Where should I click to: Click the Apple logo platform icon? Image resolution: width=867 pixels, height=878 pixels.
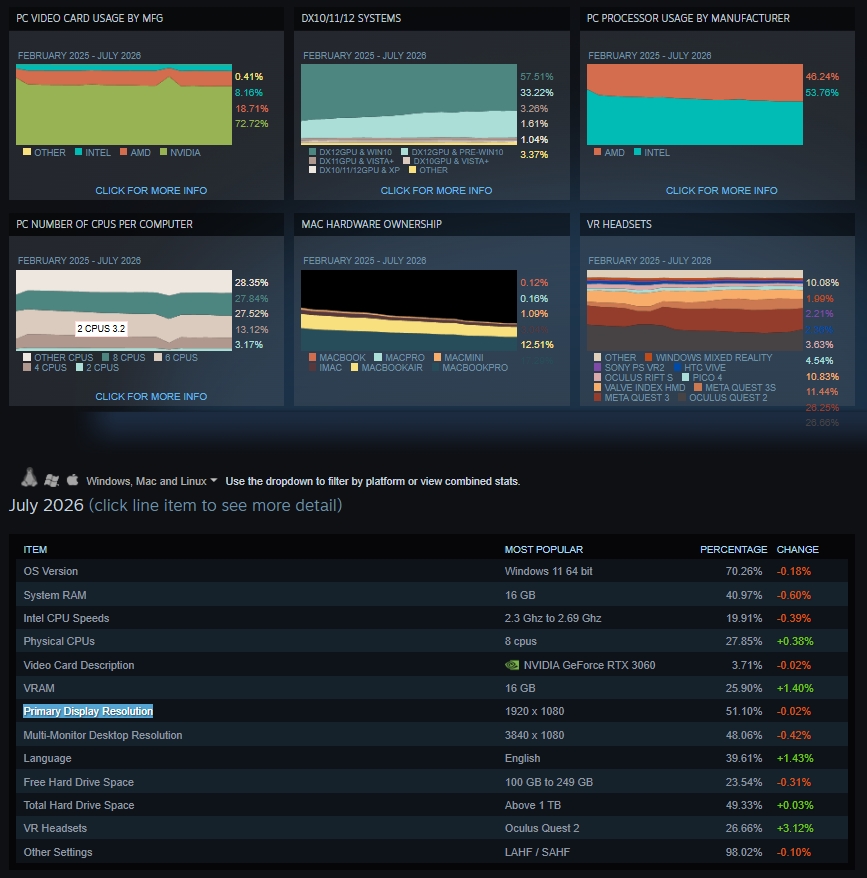click(x=72, y=480)
